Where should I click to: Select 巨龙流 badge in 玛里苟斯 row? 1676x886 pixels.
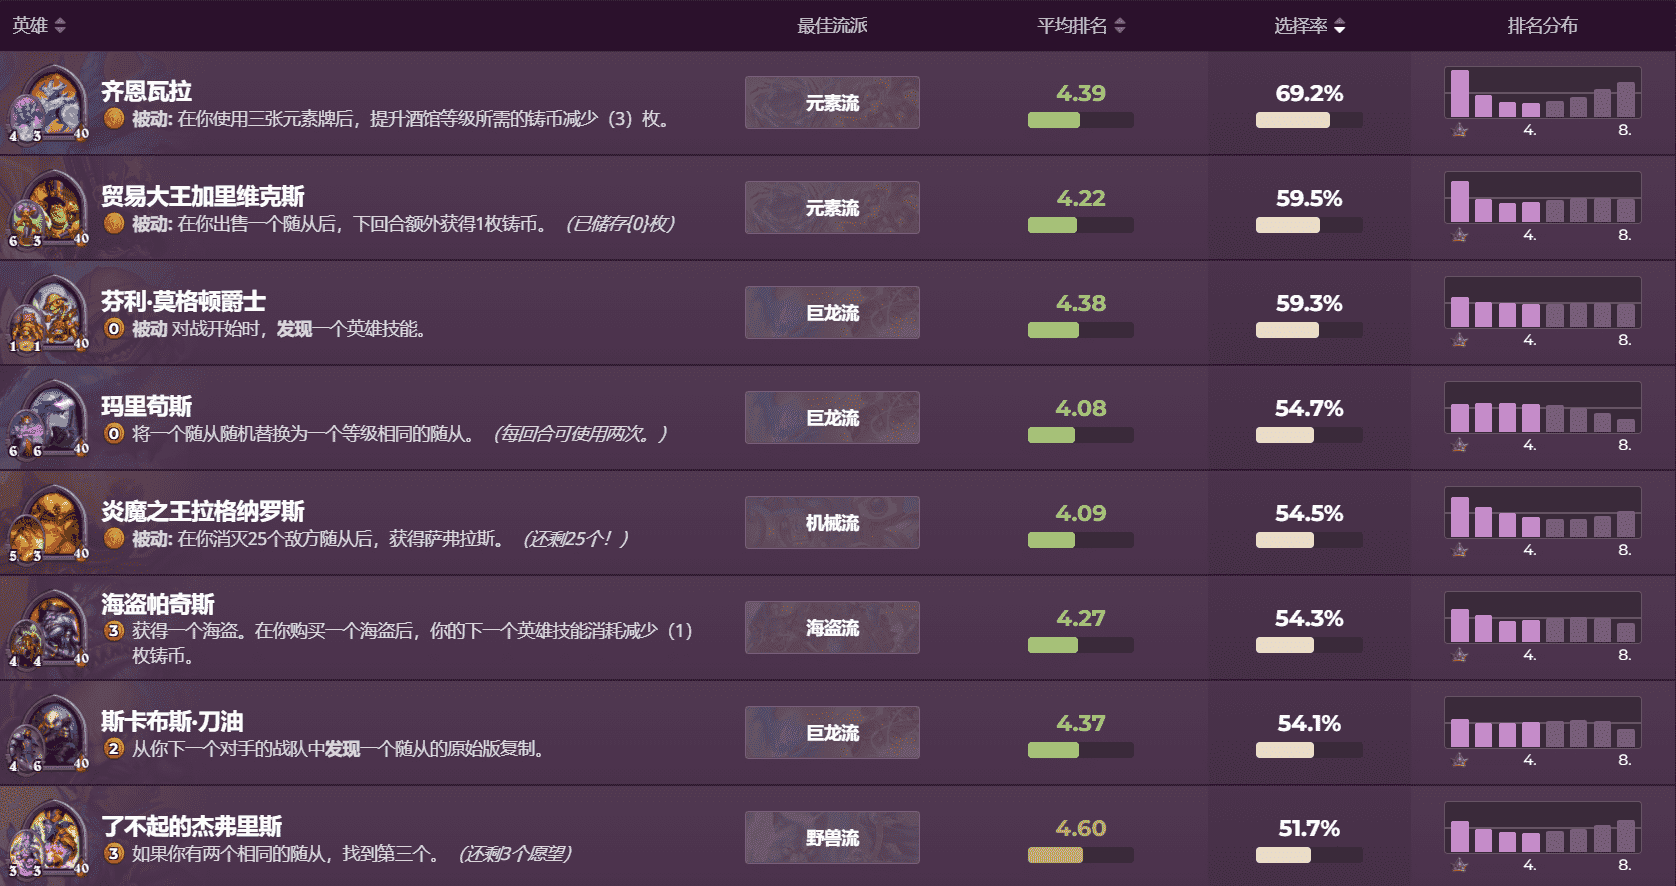point(832,418)
